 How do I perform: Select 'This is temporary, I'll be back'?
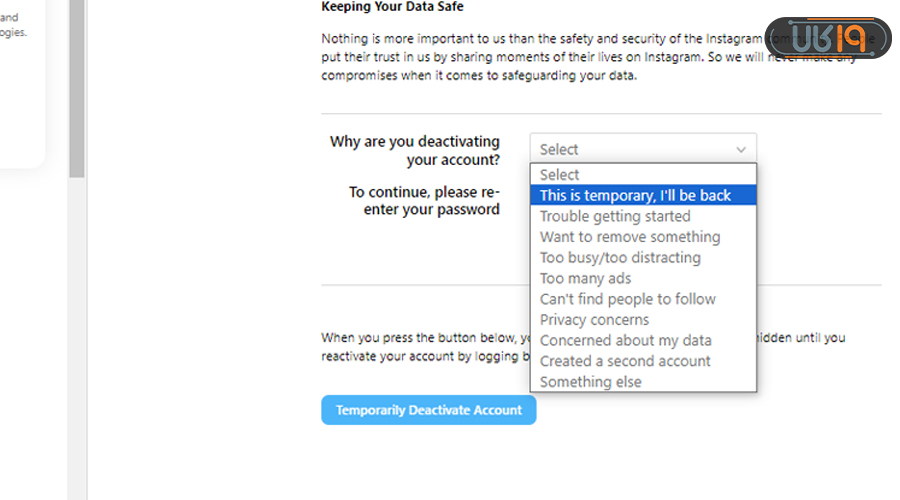(636, 196)
